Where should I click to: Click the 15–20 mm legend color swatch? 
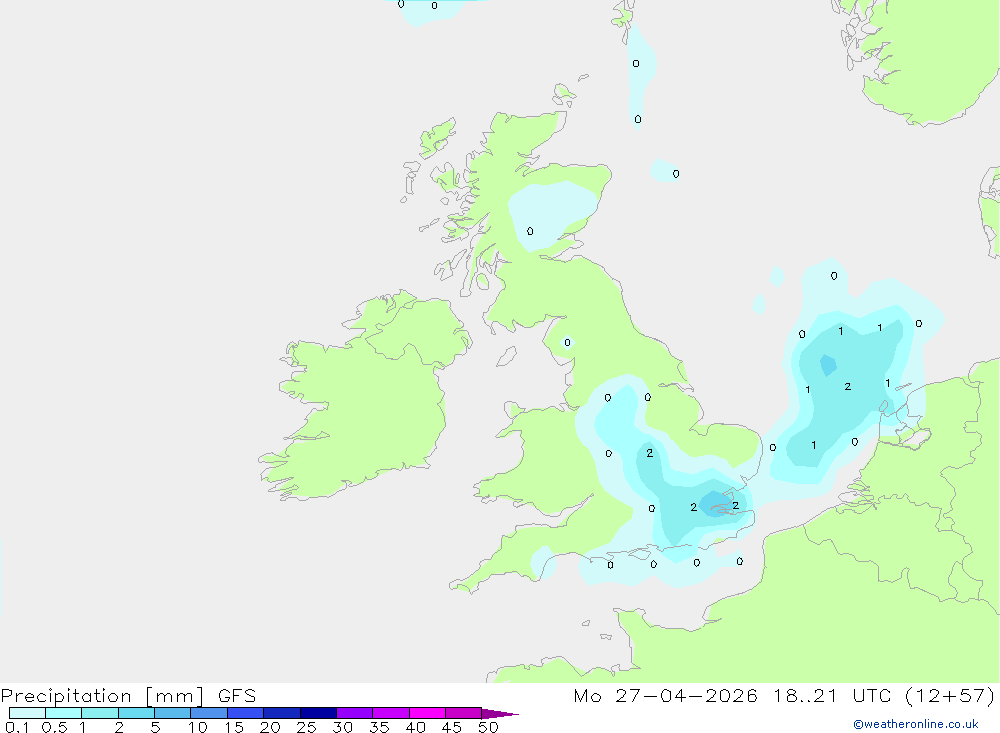coord(245,713)
